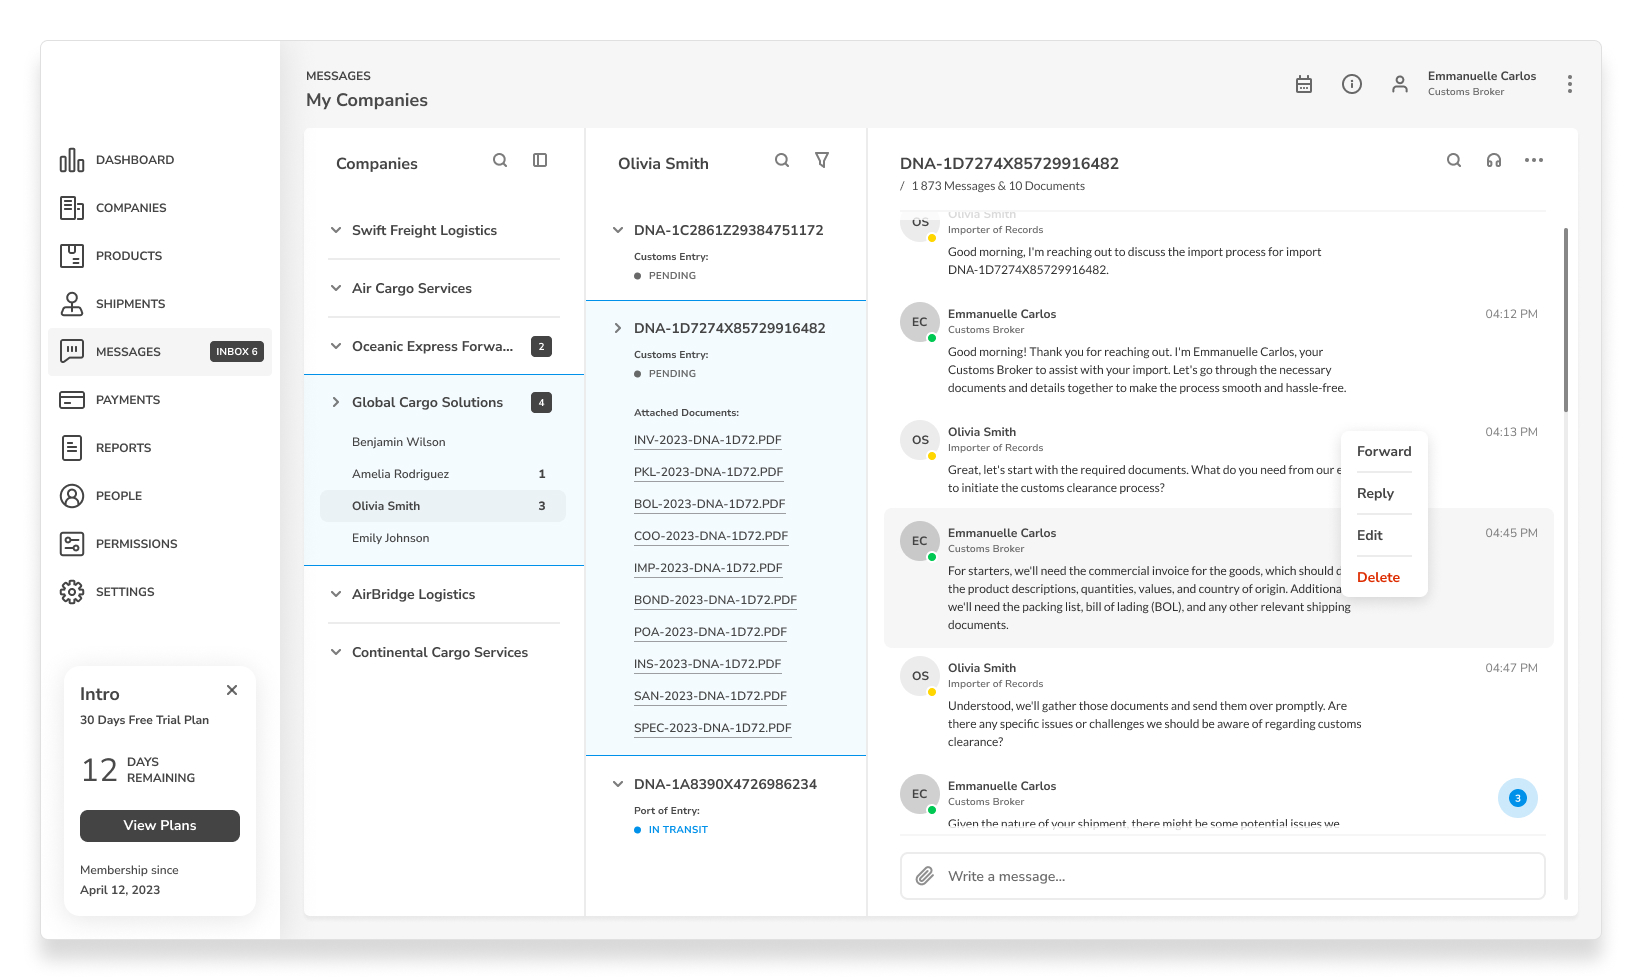Viewport: 1642px width, 980px height.
Task: Collapse import DNA-1D7274X85729916482
Action: (618, 328)
